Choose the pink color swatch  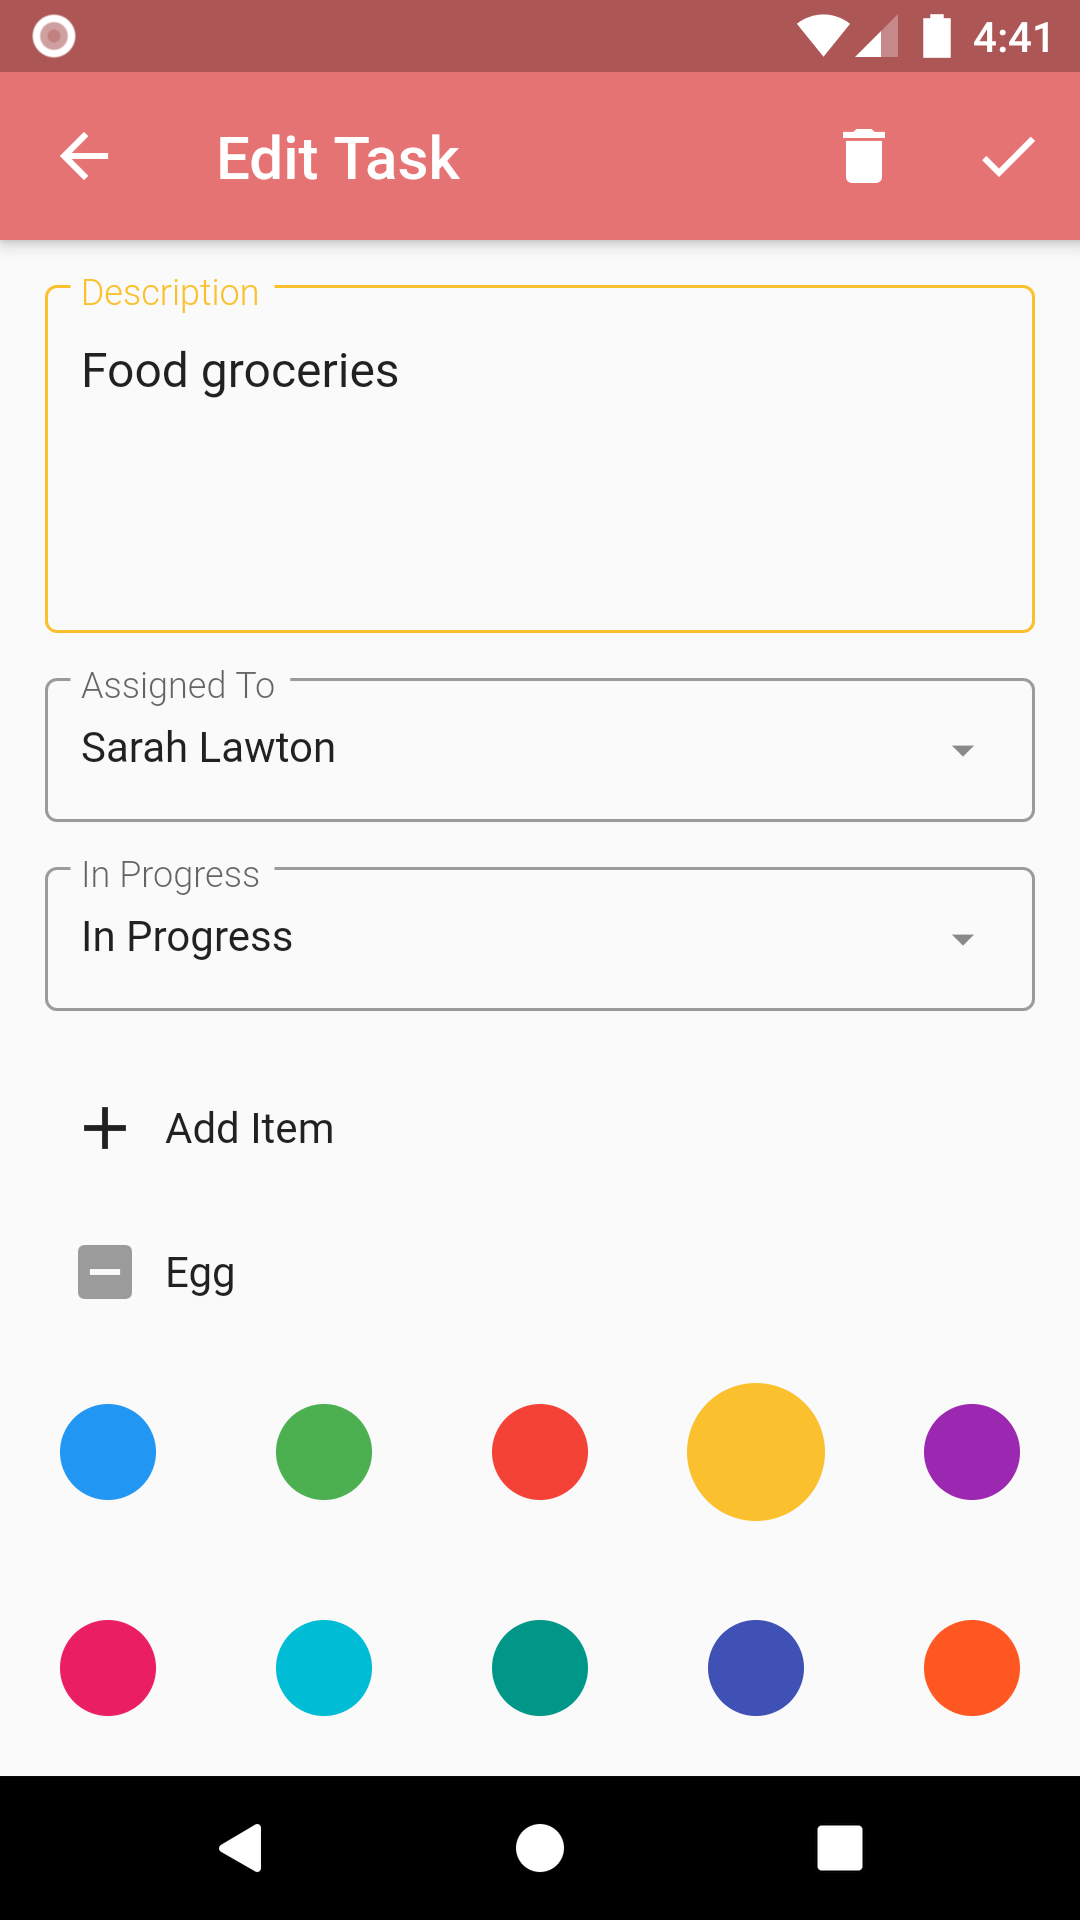pos(108,1668)
